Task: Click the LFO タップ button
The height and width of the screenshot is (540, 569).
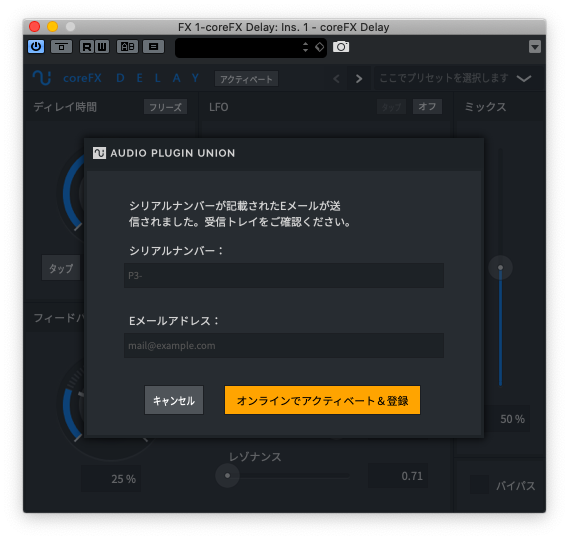Action: [391, 107]
